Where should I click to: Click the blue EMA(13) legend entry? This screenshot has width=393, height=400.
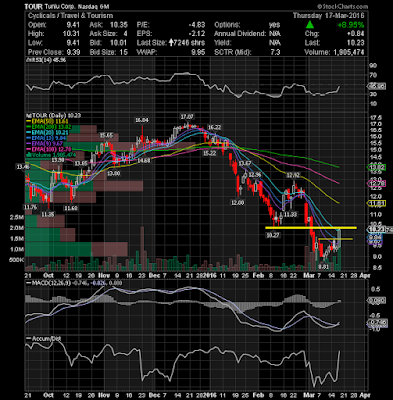(x=47, y=138)
